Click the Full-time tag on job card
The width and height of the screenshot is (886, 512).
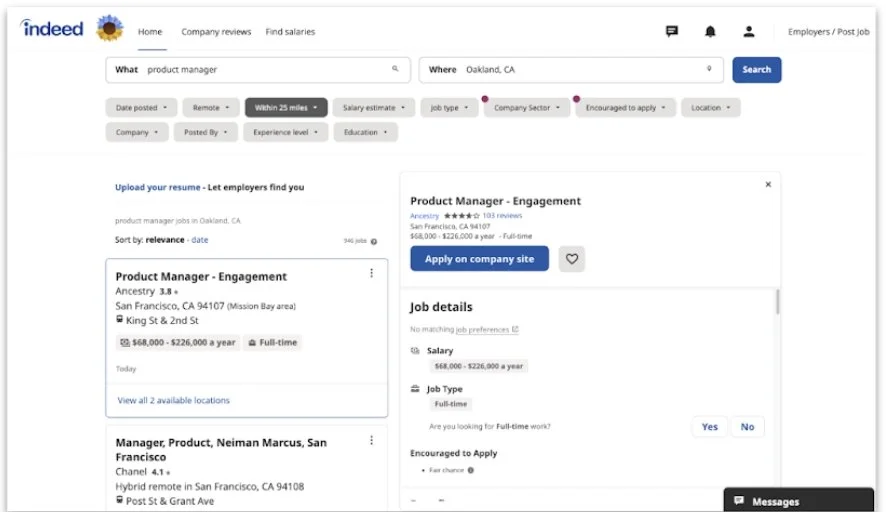[272, 342]
